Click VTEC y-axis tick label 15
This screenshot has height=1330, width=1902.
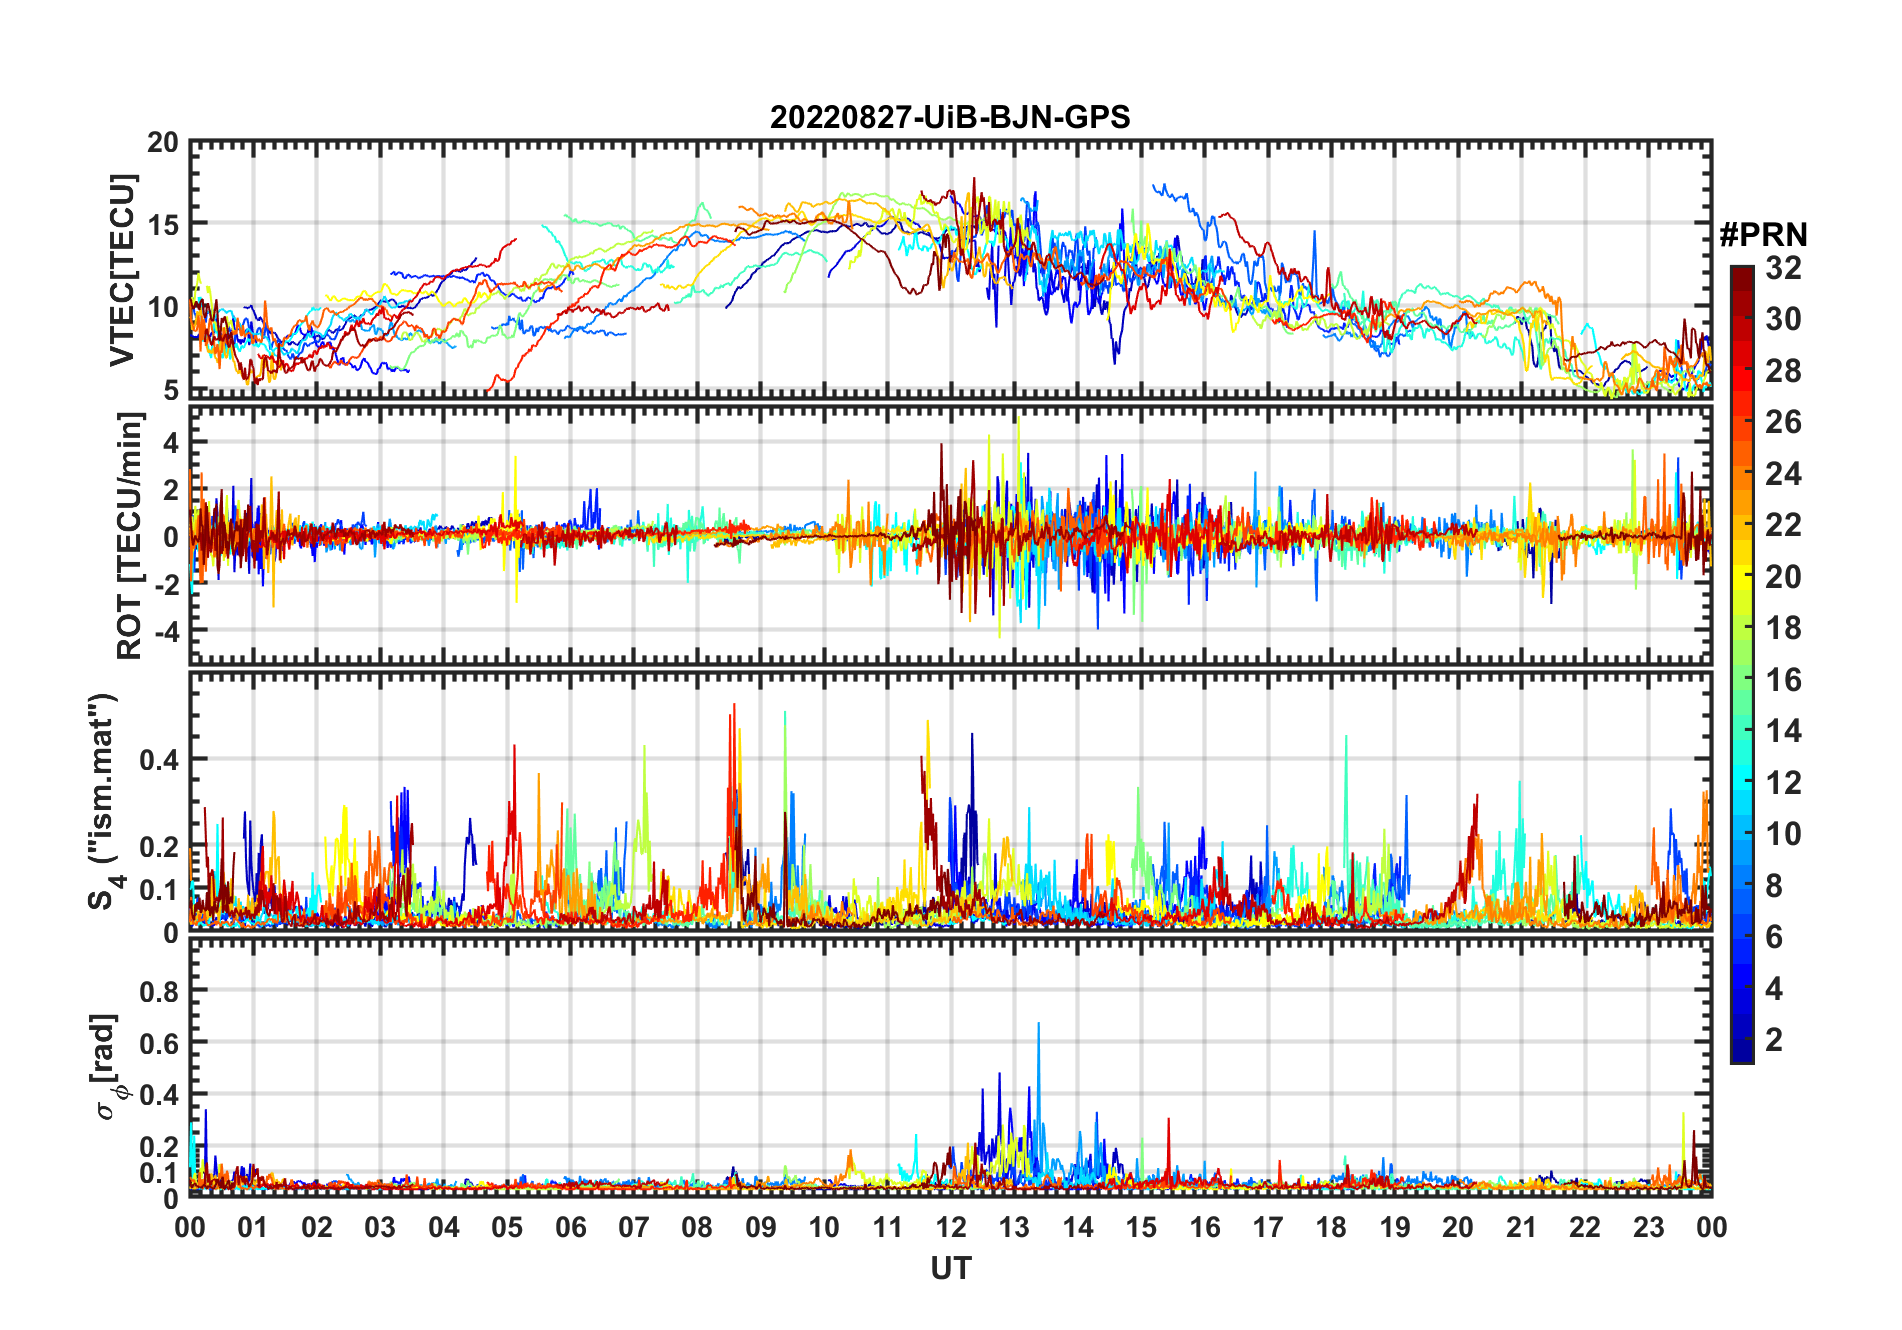pyautogui.click(x=163, y=225)
